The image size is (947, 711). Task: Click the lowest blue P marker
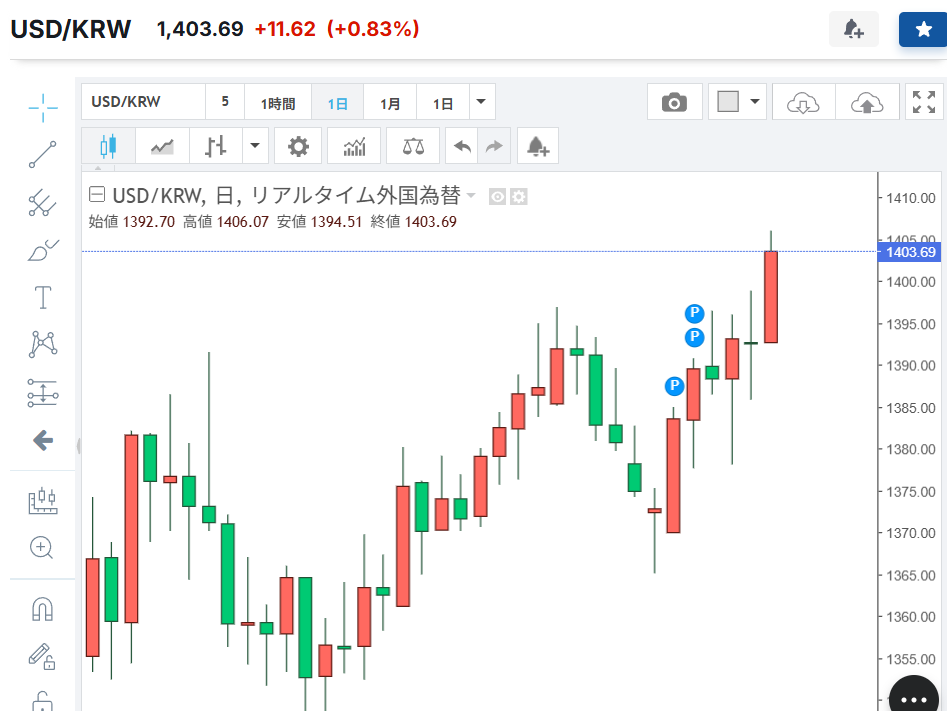(x=675, y=385)
